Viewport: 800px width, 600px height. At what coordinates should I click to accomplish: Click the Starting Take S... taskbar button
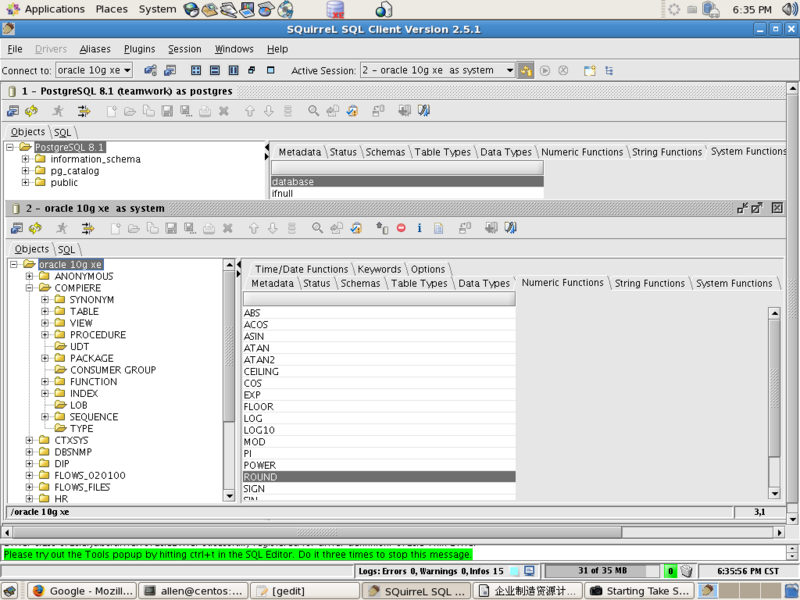tap(638, 590)
